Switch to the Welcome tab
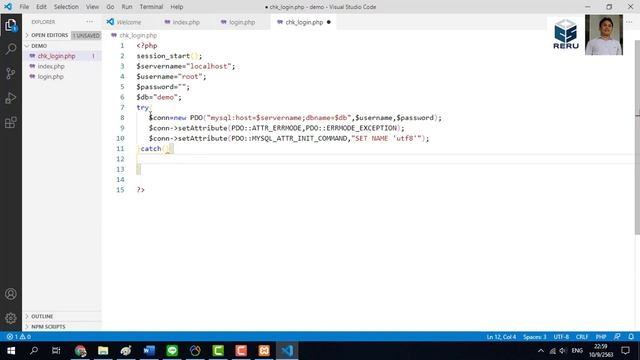The width and height of the screenshot is (640, 360). [129, 22]
